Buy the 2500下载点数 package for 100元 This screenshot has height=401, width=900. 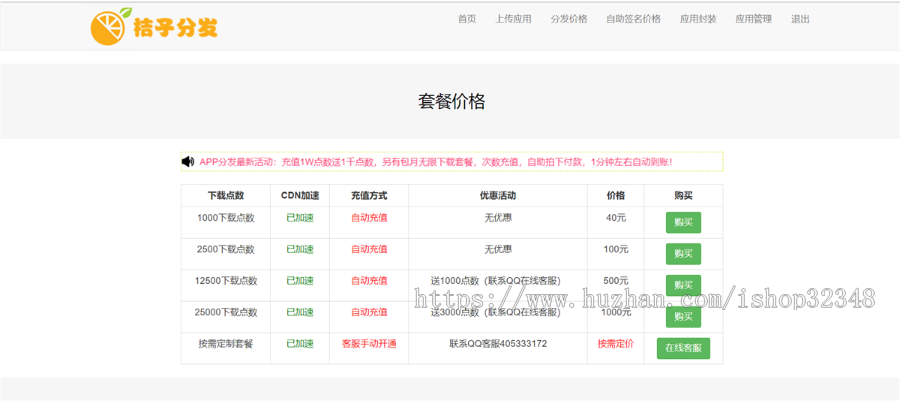[x=683, y=254]
